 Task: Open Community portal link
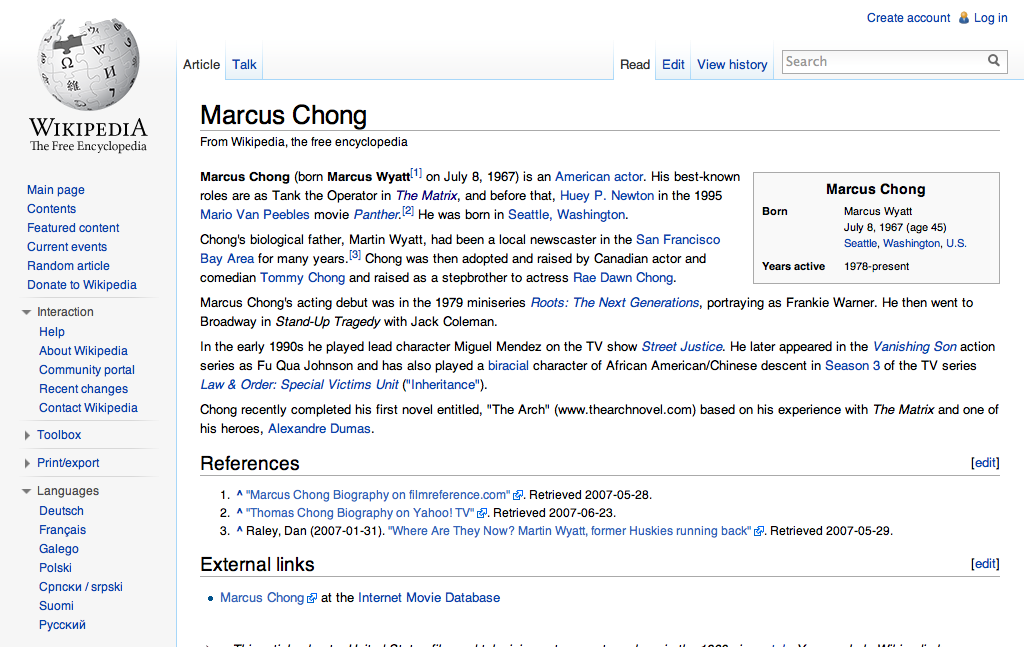[87, 370]
